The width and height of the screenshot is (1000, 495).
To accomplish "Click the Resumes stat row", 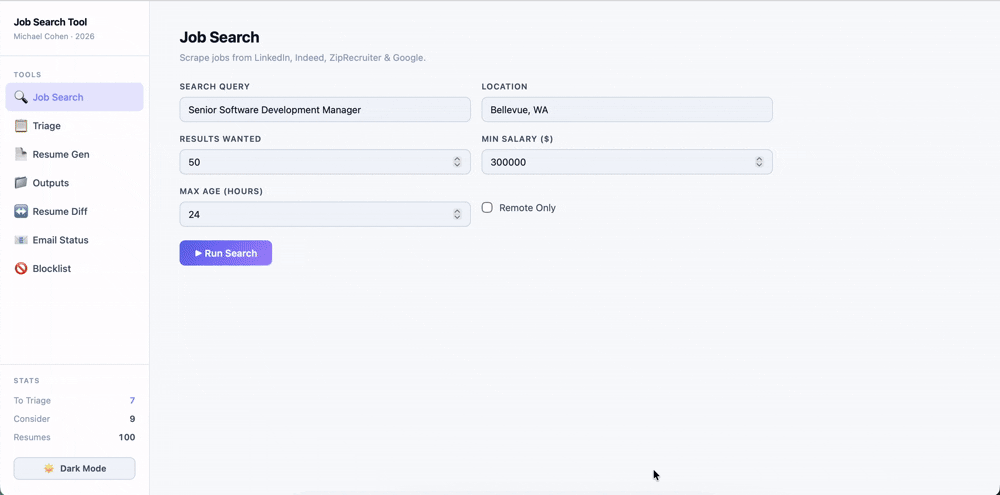I will click(x=75, y=438).
